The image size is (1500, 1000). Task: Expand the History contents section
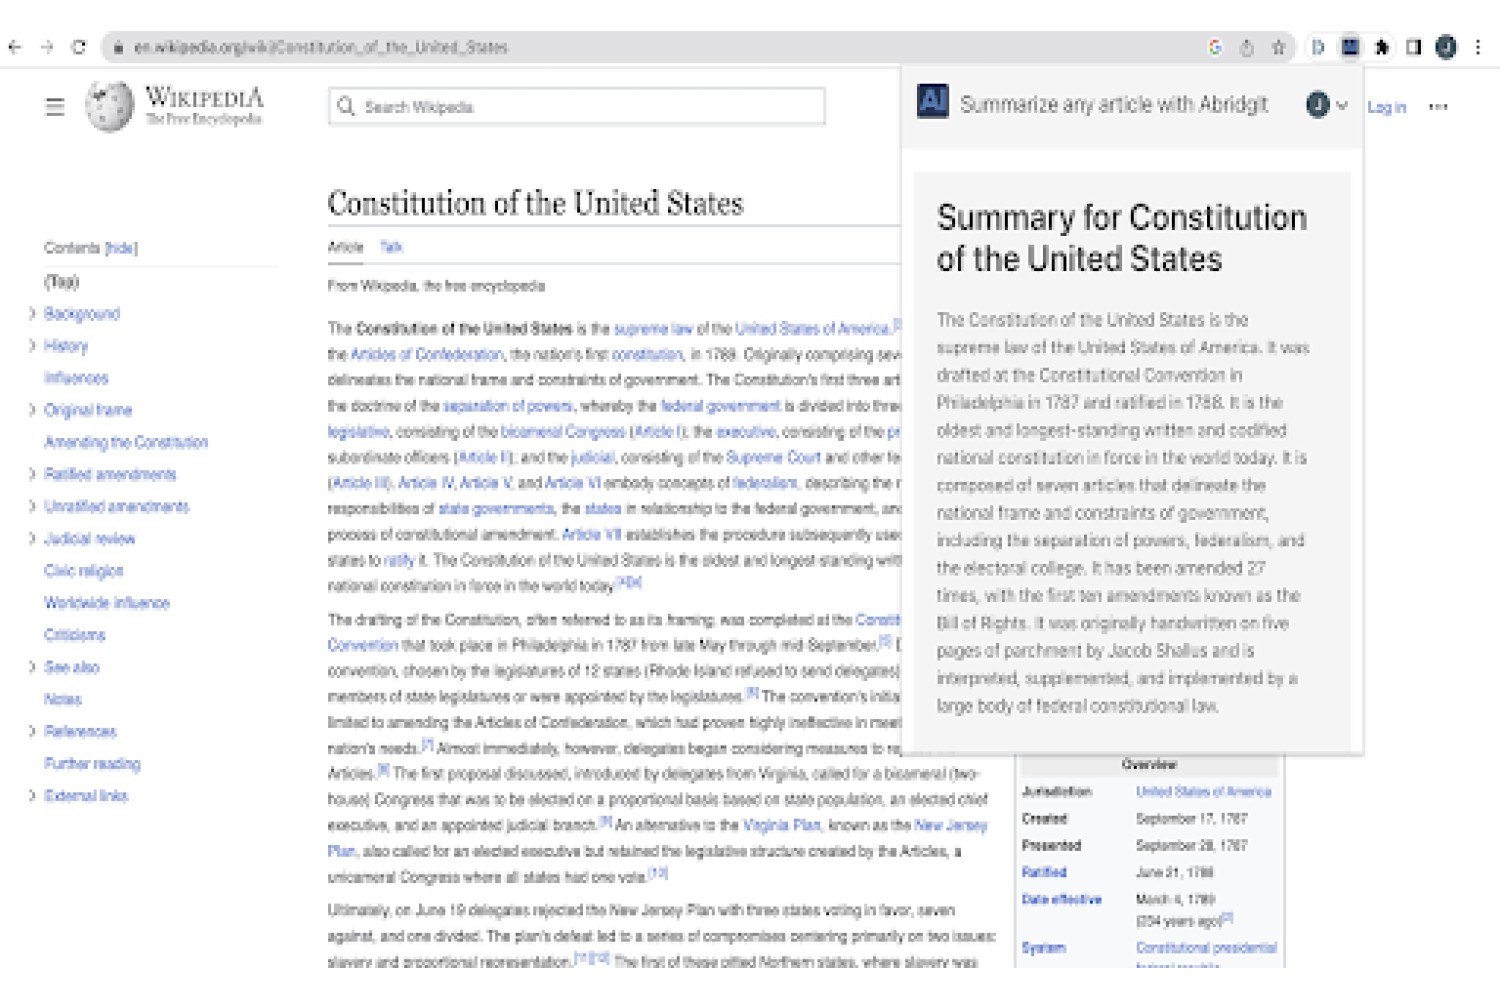[x=32, y=346]
